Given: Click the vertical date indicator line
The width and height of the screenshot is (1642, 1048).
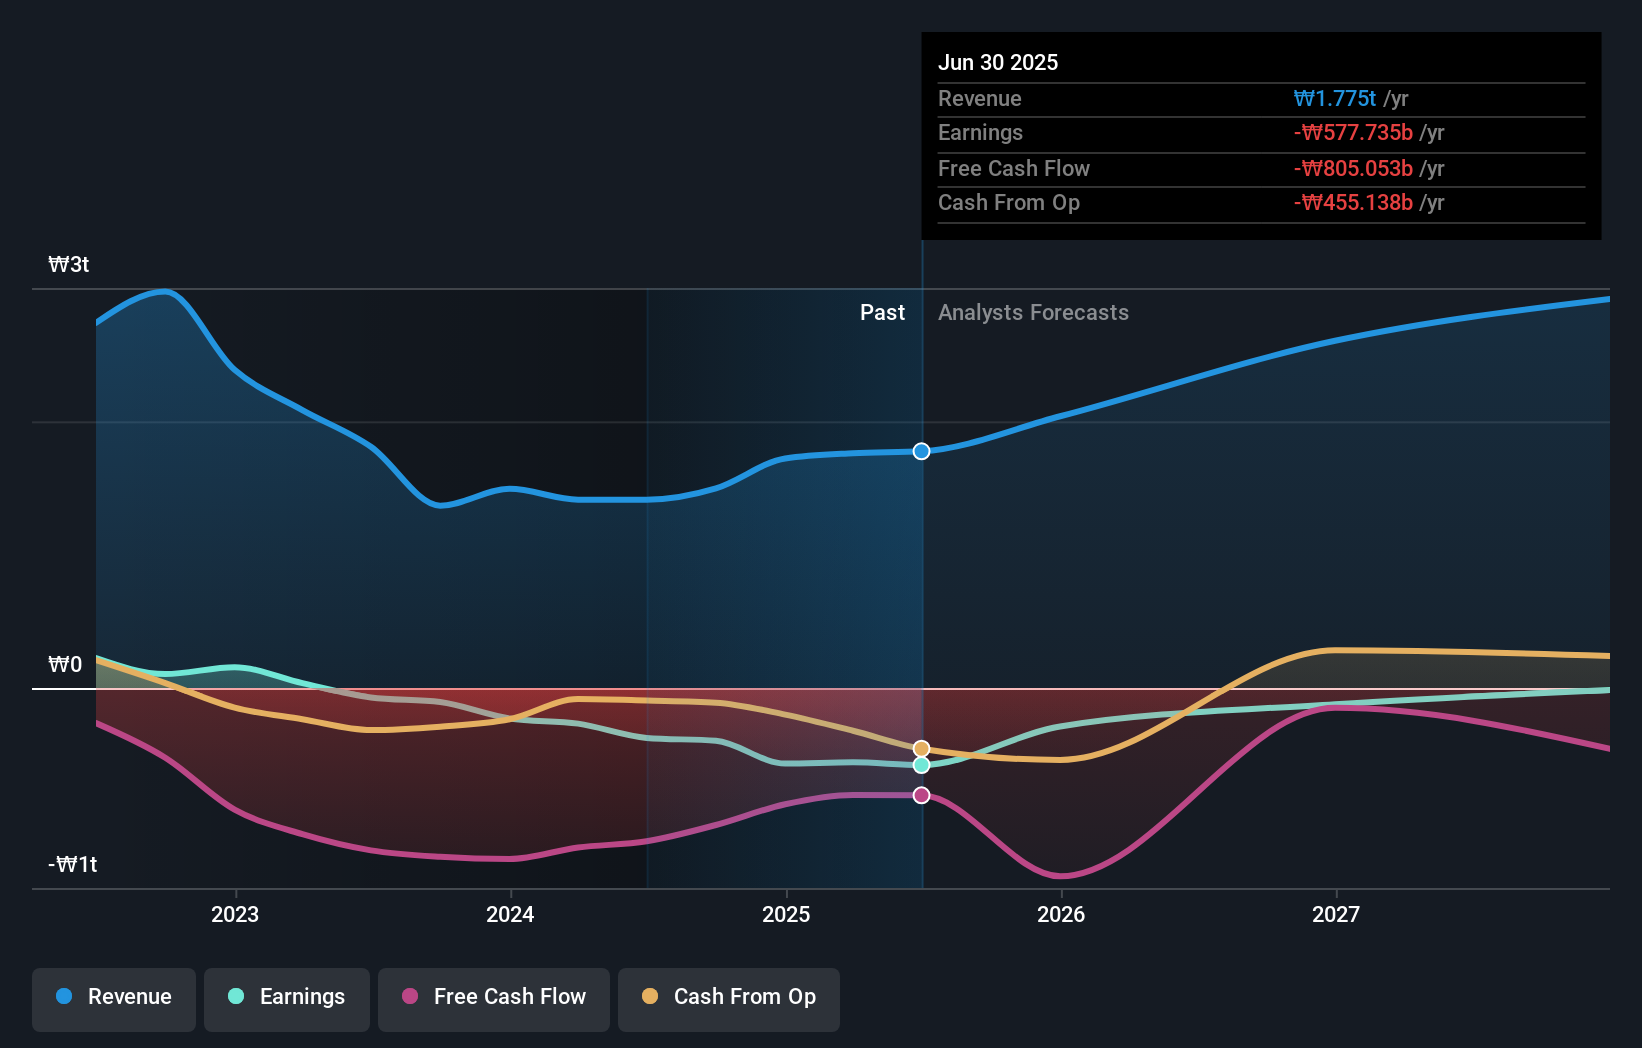Looking at the screenshot, I should pos(921,600).
